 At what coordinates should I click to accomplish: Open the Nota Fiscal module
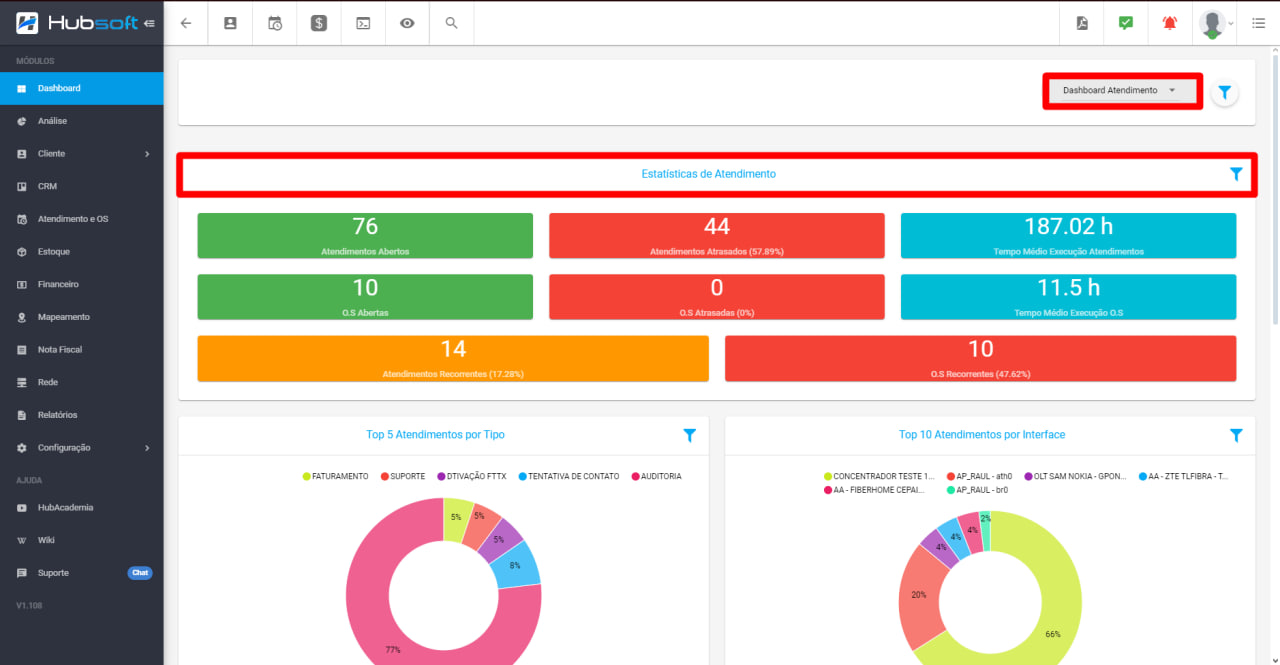tap(81, 350)
